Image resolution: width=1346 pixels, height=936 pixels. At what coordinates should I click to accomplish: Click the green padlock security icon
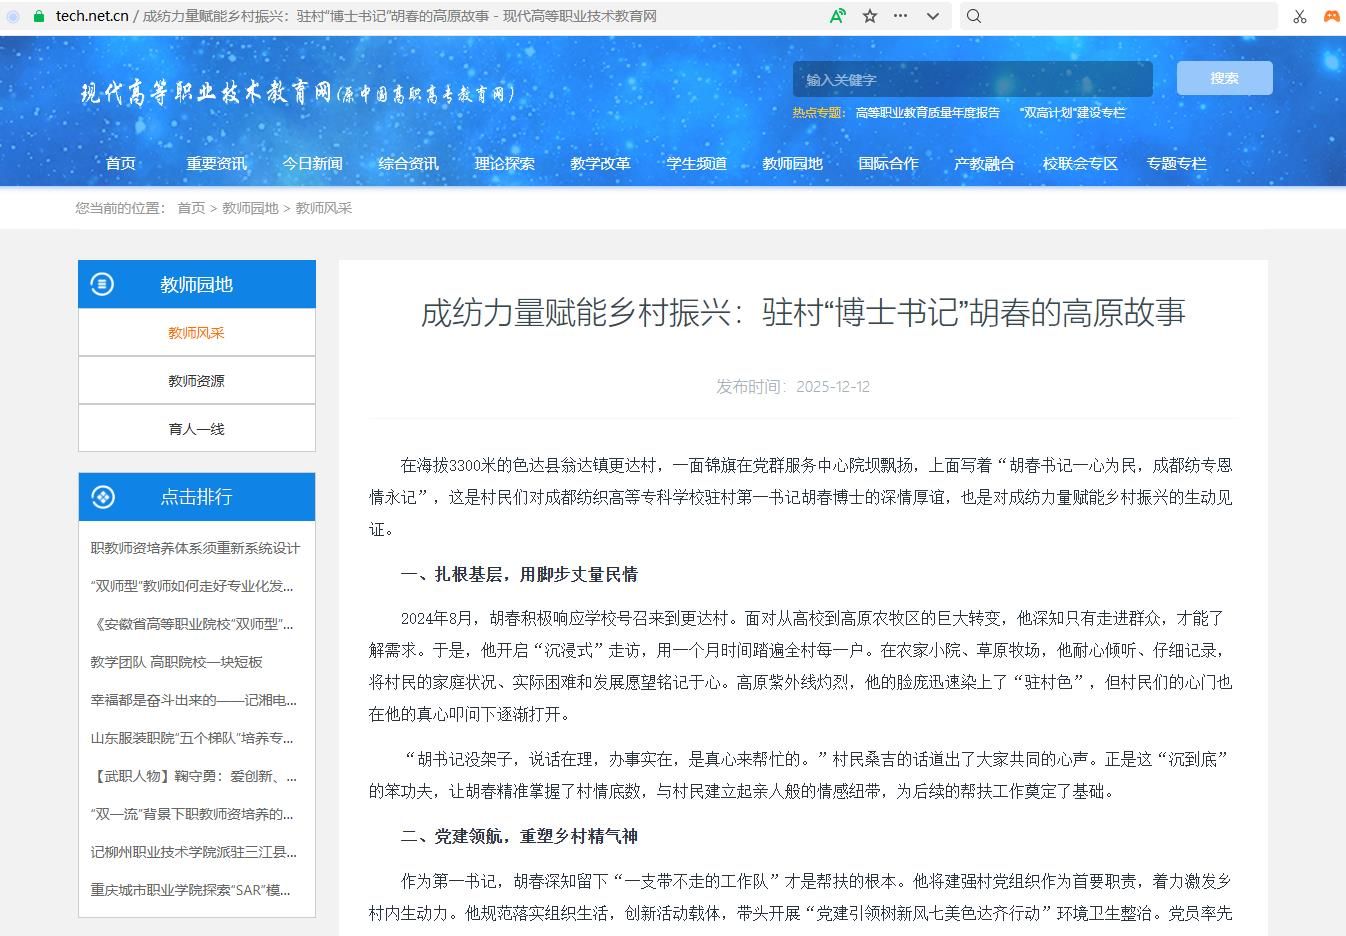(x=39, y=16)
